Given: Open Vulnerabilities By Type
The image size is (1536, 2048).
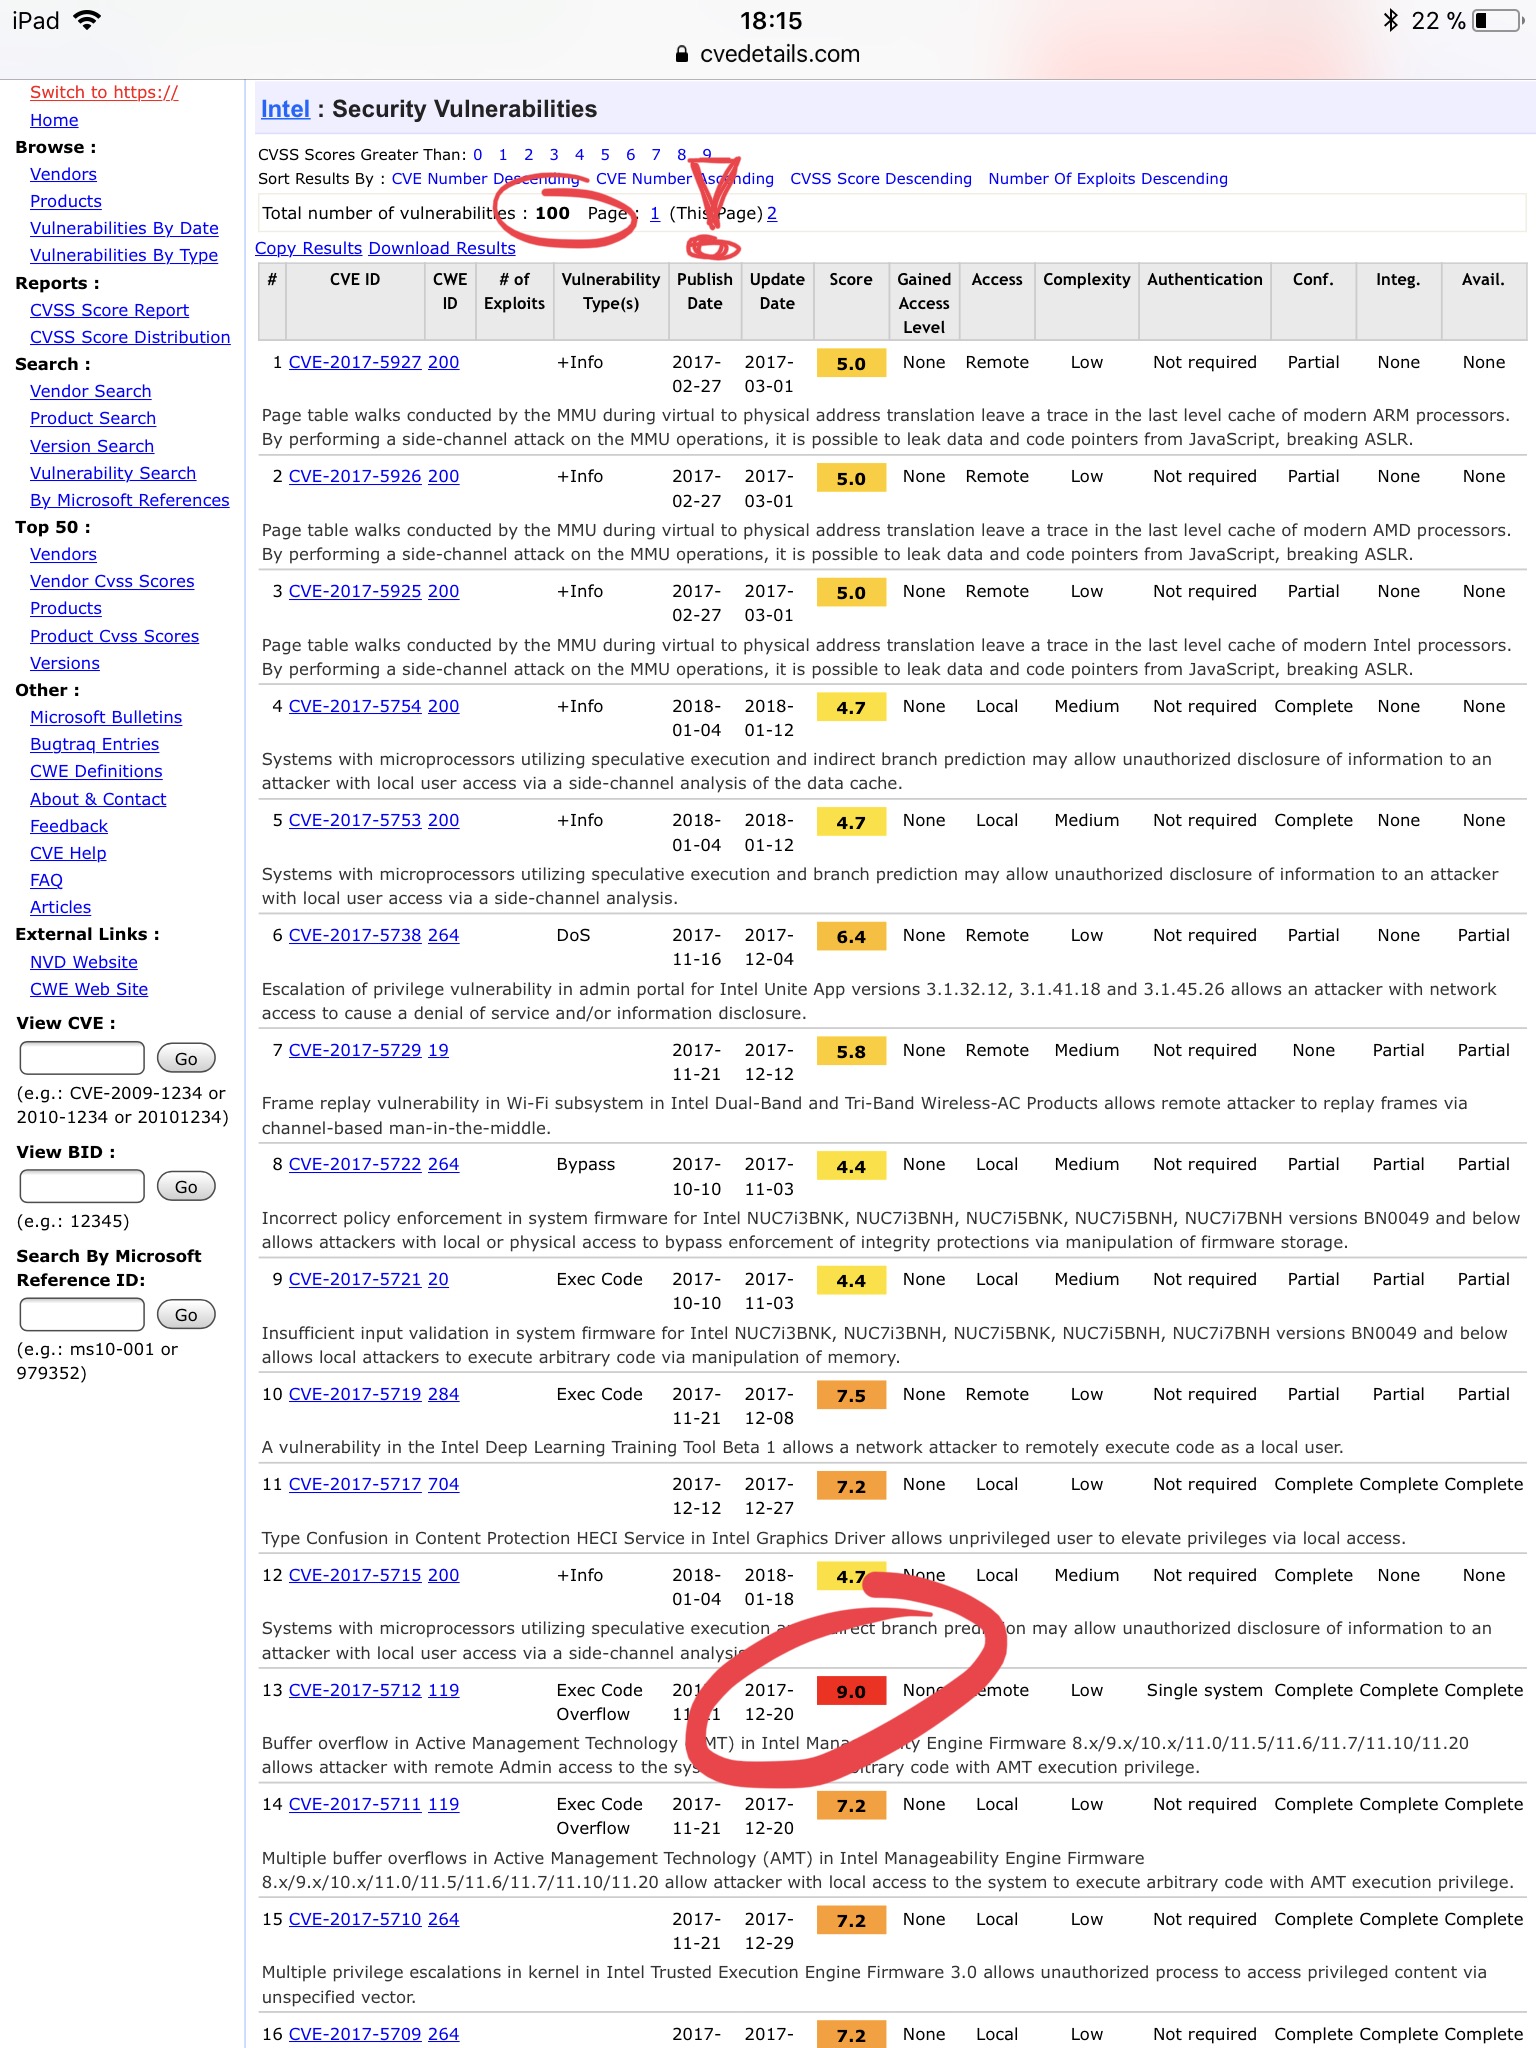Looking at the screenshot, I should click(124, 255).
